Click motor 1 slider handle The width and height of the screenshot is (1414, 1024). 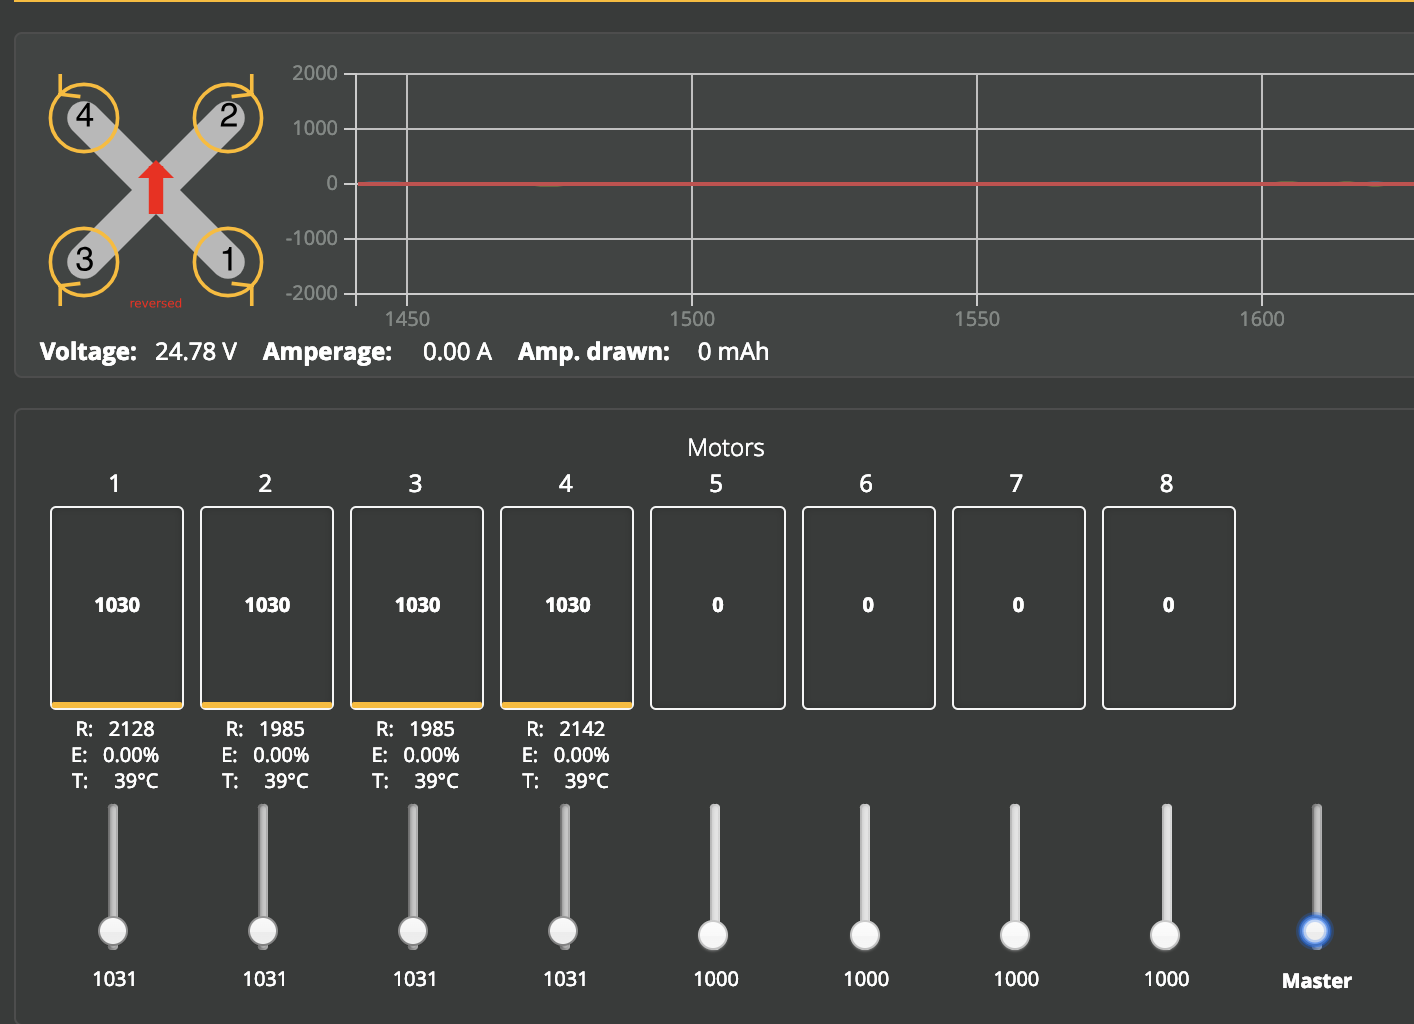click(x=113, y=931)
